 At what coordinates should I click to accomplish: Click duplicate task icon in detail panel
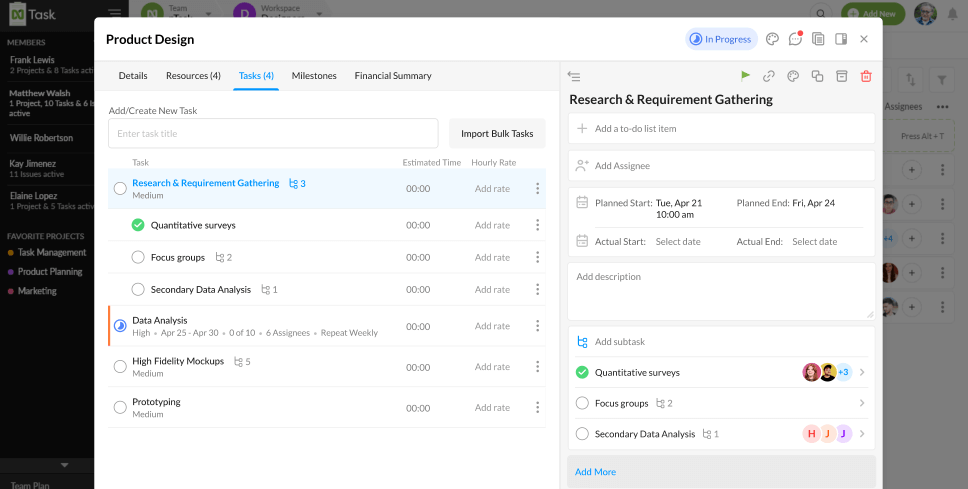tap(817, 76)
